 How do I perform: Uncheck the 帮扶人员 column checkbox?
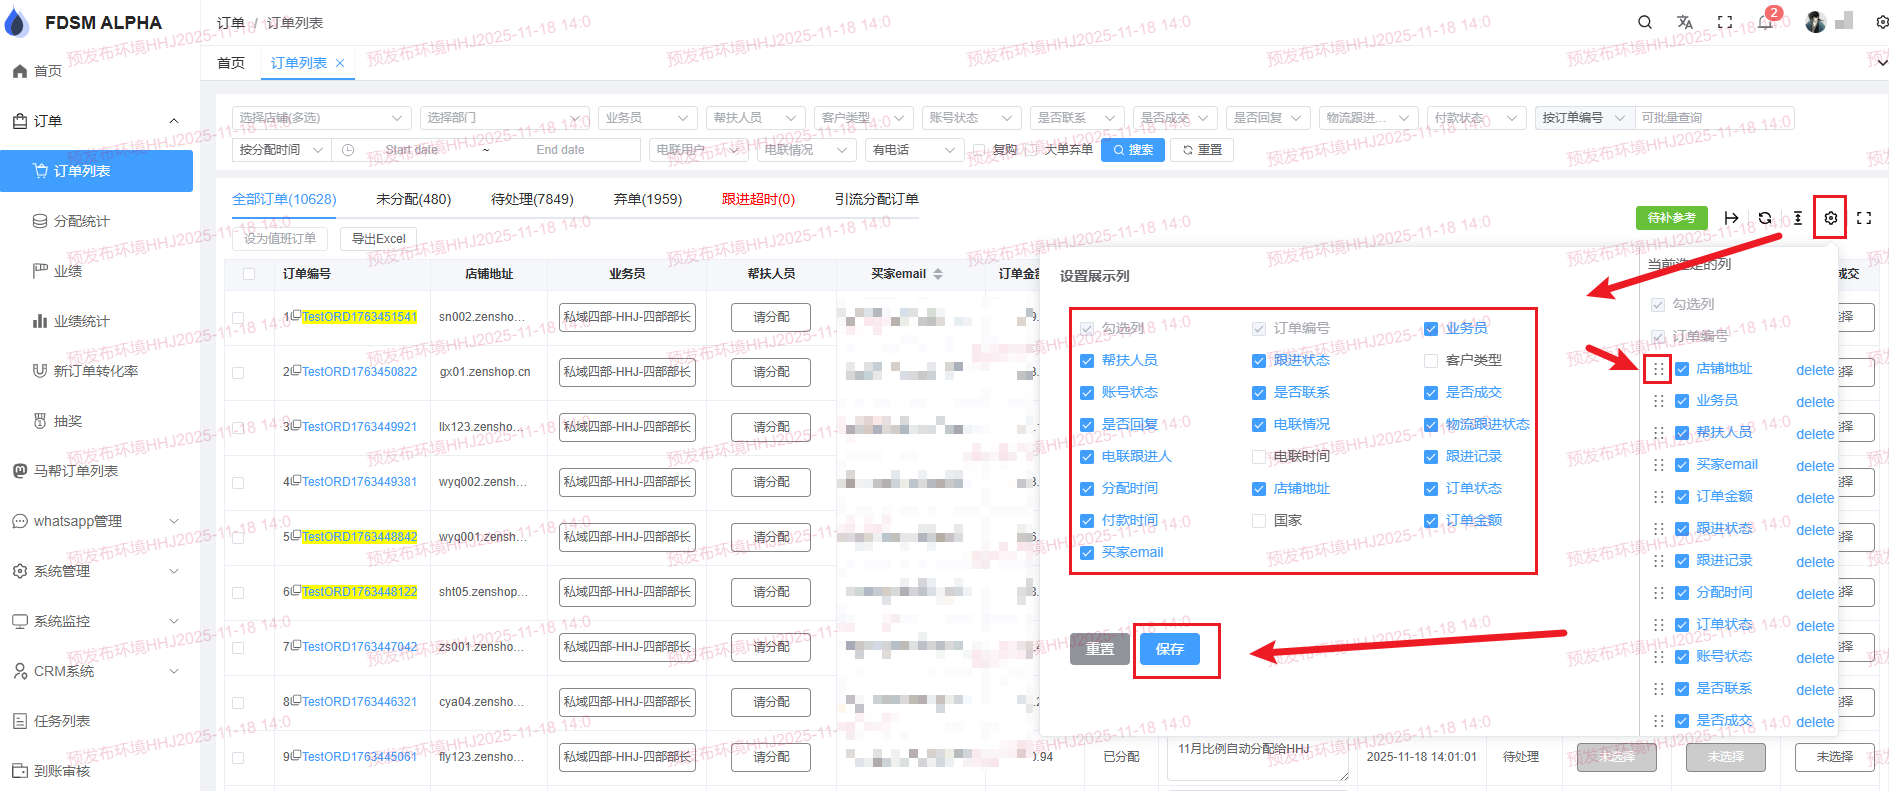[1087, 361]
